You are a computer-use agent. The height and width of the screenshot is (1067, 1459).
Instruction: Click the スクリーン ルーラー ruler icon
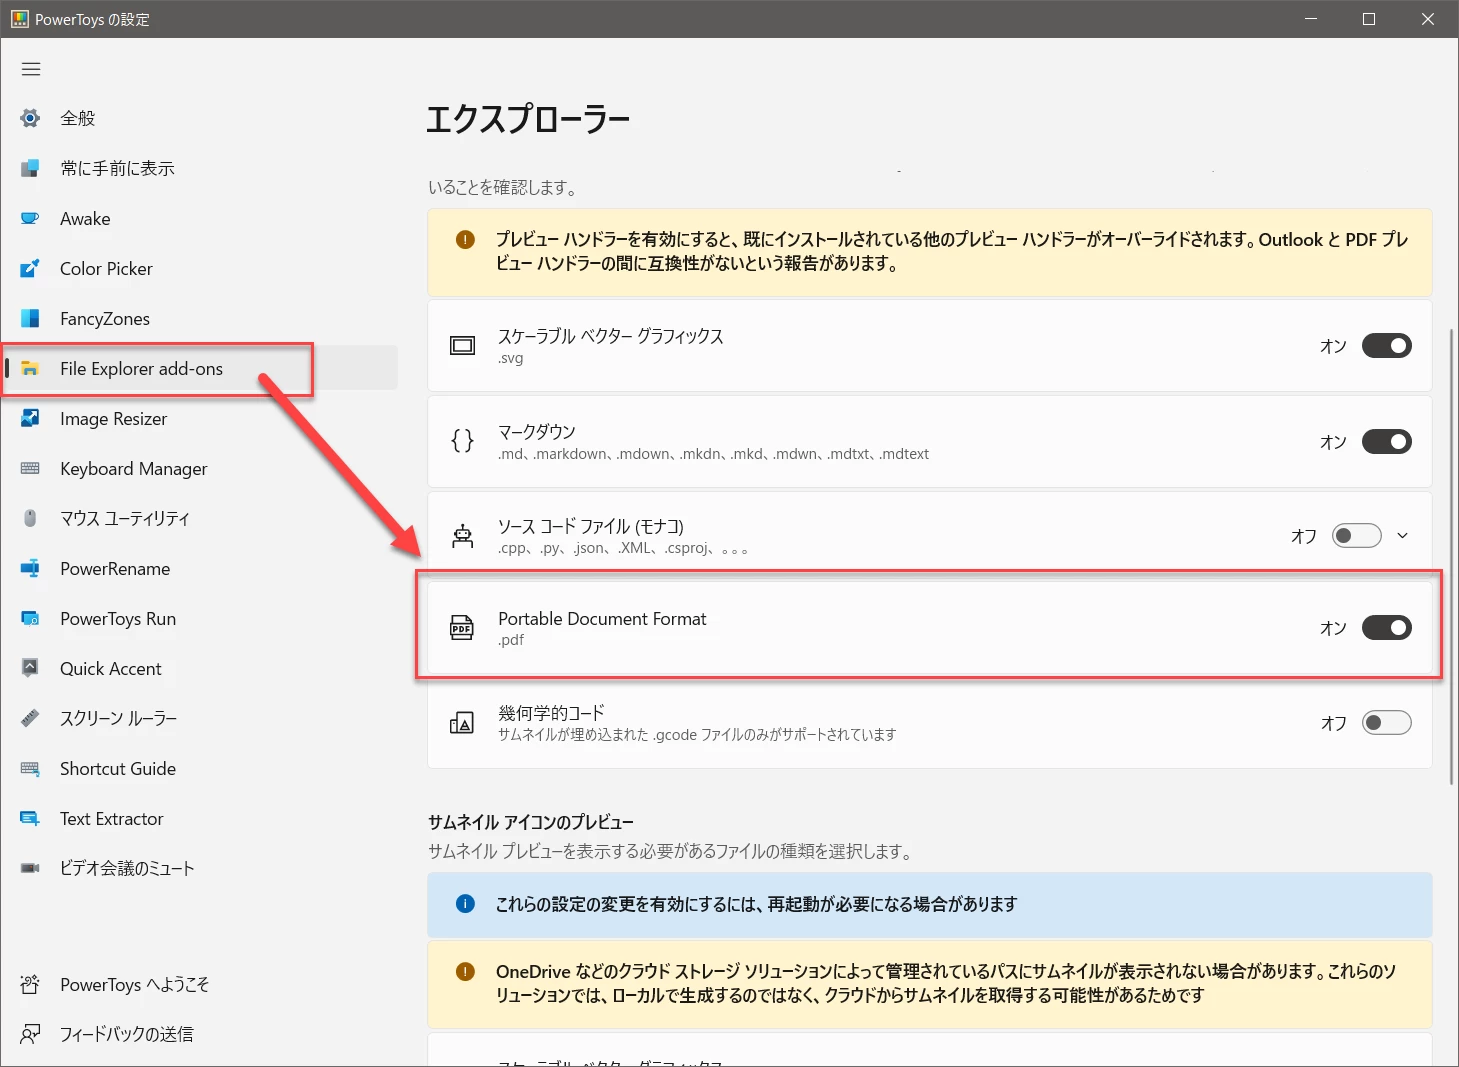pyautogui.click(x=30, y=718)
